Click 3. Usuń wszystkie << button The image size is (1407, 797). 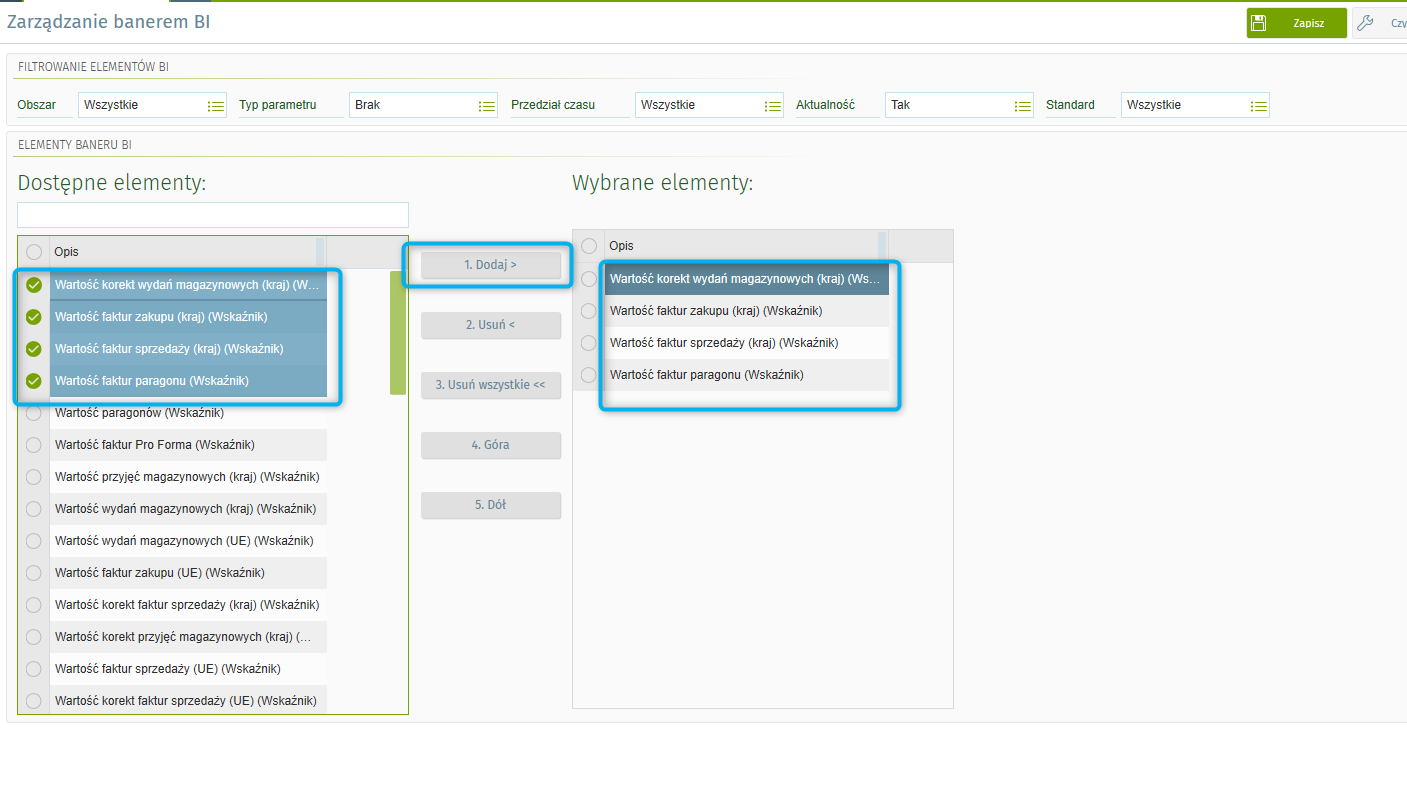490,385
